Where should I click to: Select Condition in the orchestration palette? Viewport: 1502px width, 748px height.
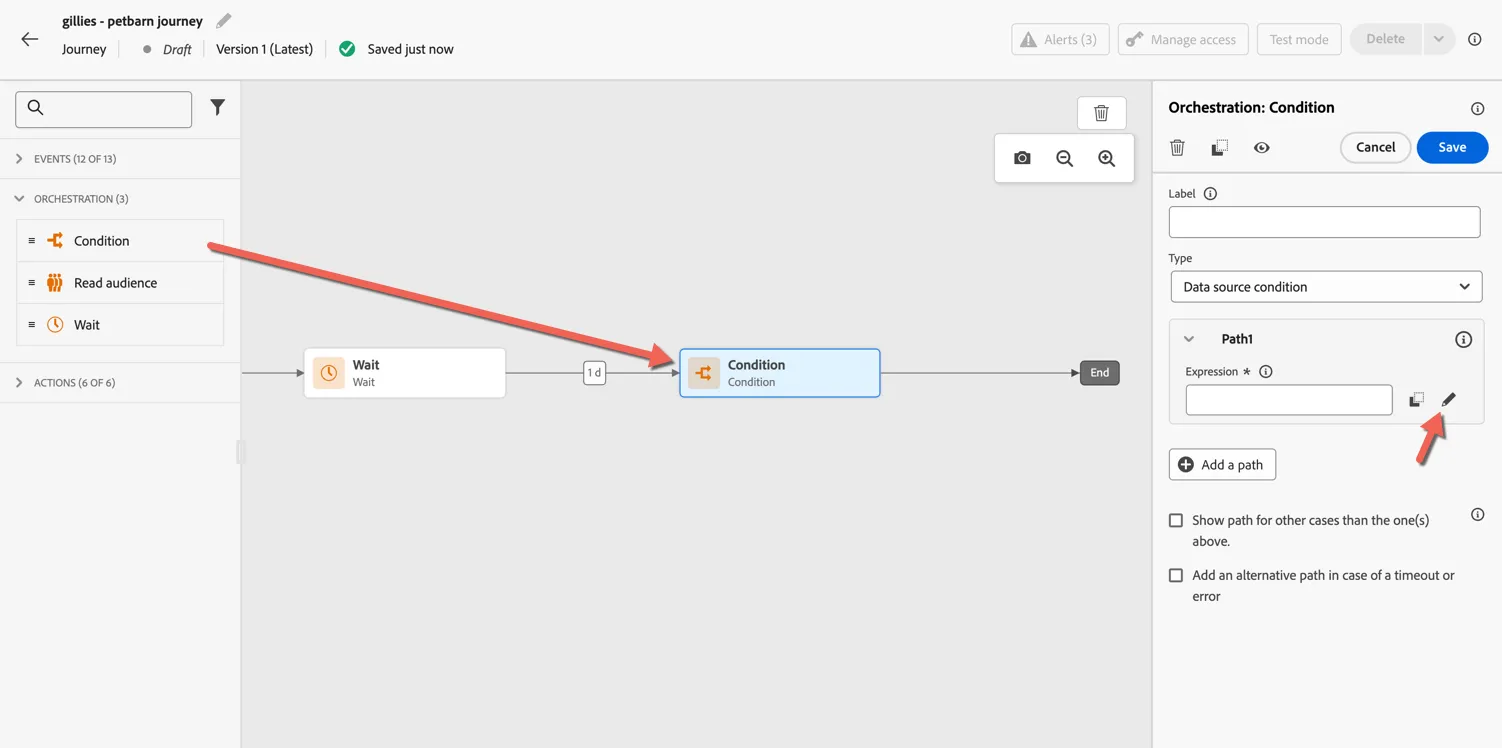120,241
